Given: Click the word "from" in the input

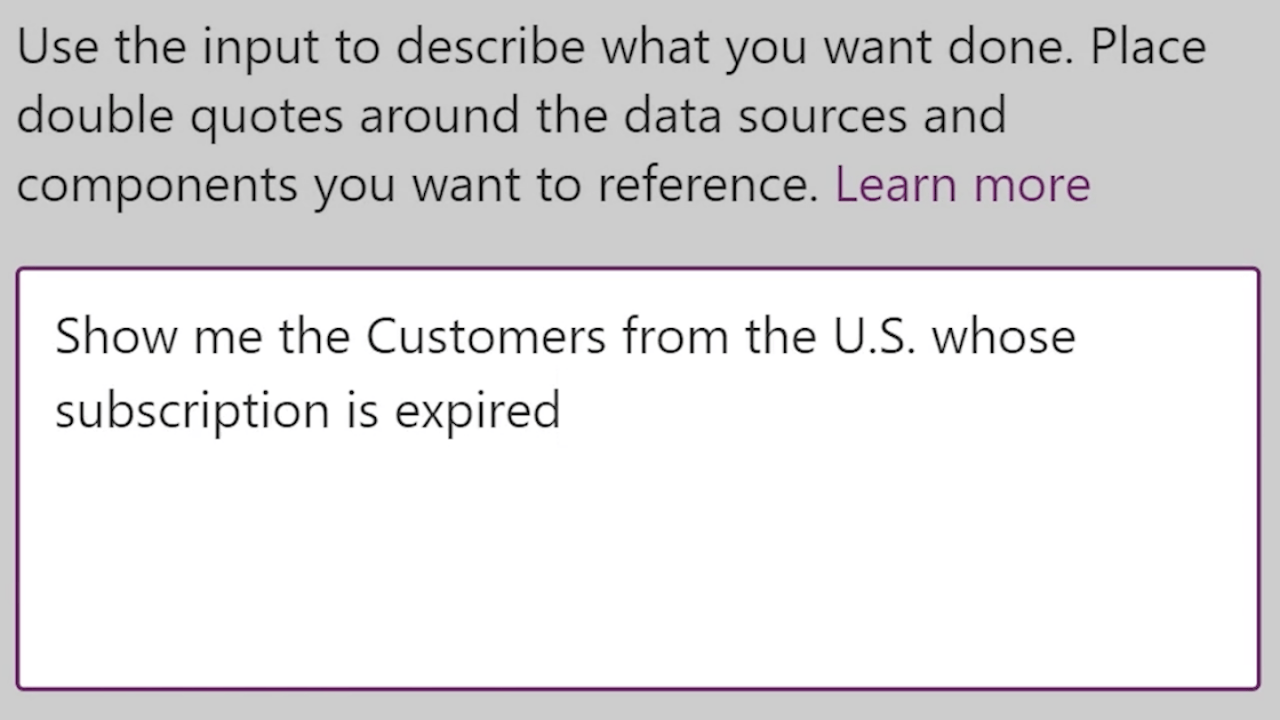Looking at the screenshot, I should coord(675,336).
